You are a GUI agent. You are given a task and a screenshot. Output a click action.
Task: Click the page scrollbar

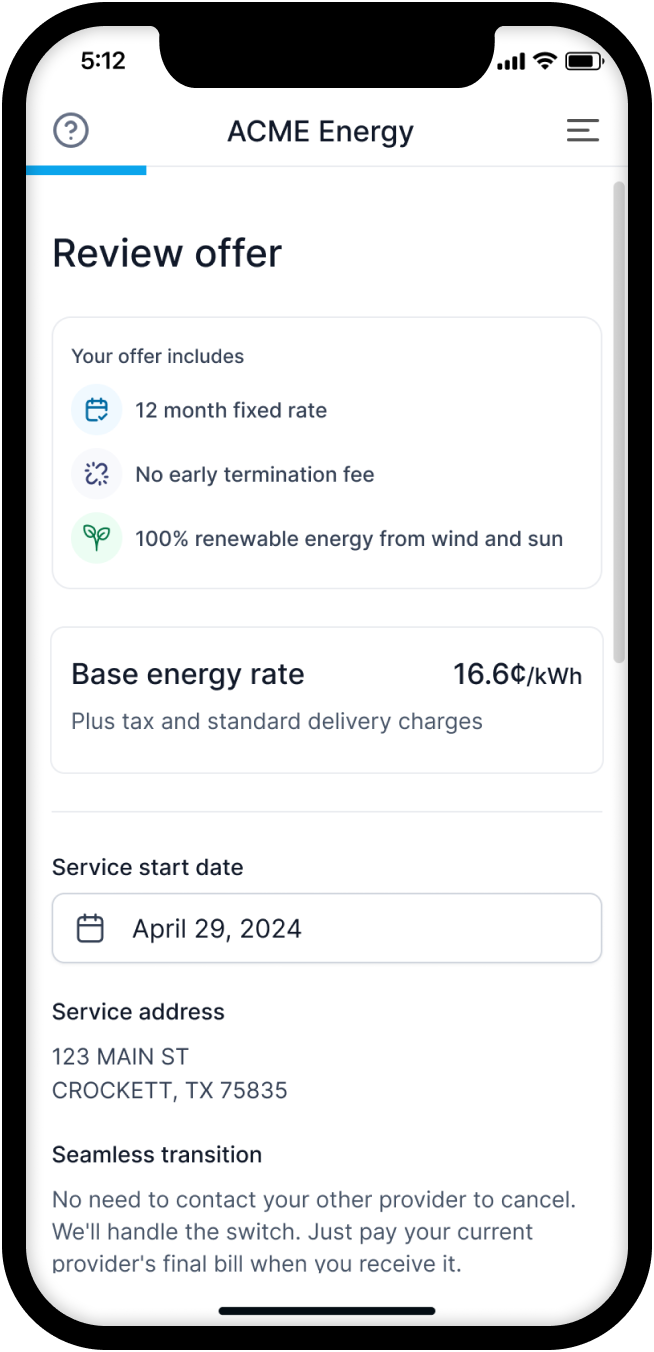(x=619, y=420)
